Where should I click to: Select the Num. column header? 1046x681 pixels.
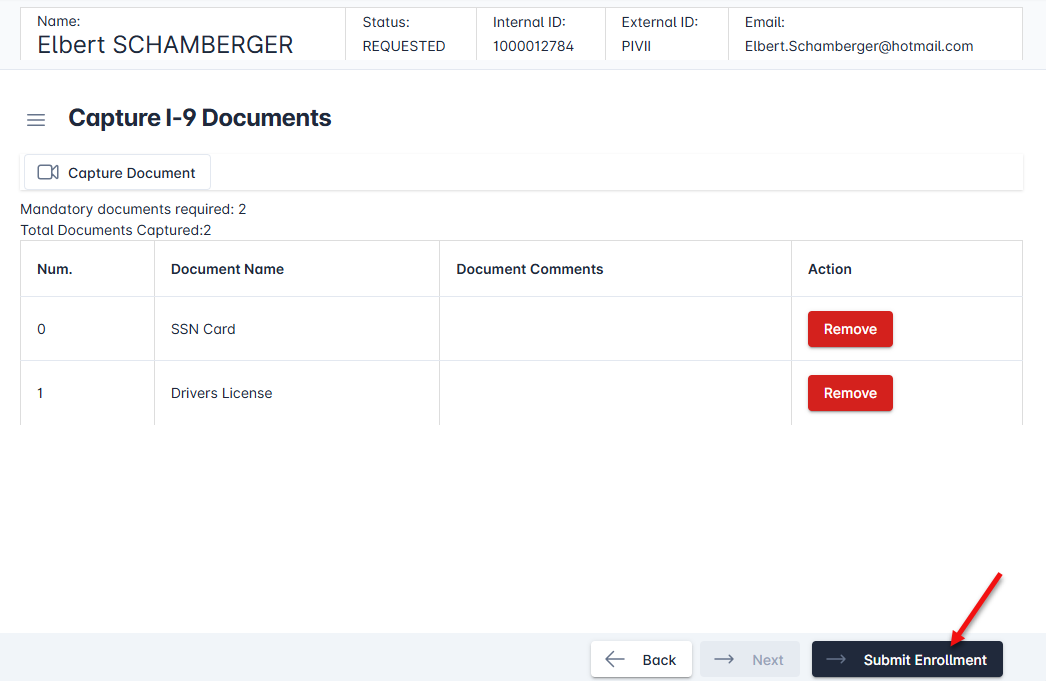coord(55,269)
